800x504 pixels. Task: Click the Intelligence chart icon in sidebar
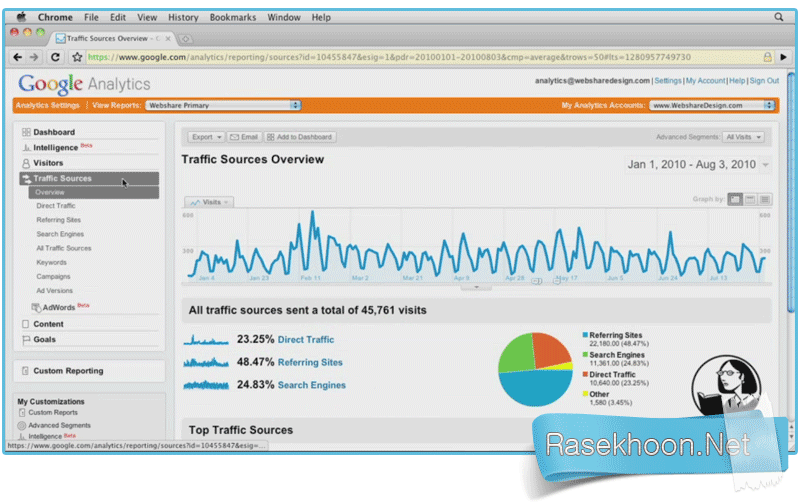(26, 147)
